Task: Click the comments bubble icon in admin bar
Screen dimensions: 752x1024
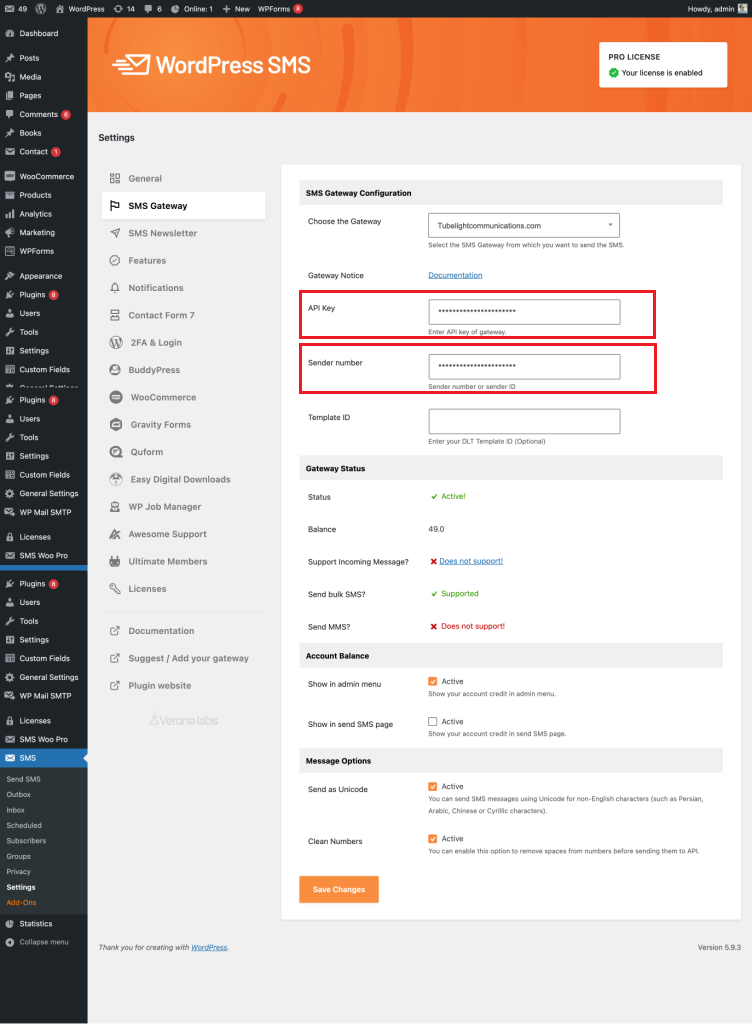Action: point(148,8)
